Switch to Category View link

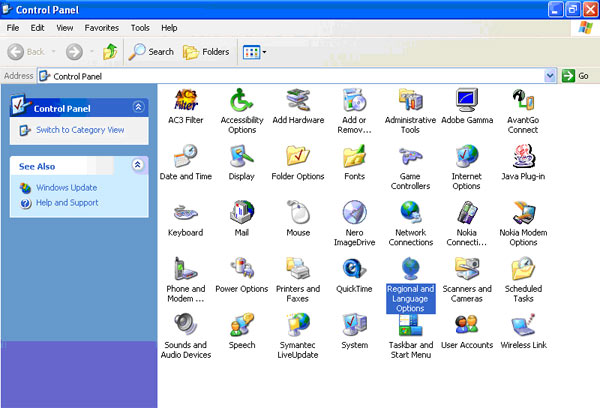80,130
